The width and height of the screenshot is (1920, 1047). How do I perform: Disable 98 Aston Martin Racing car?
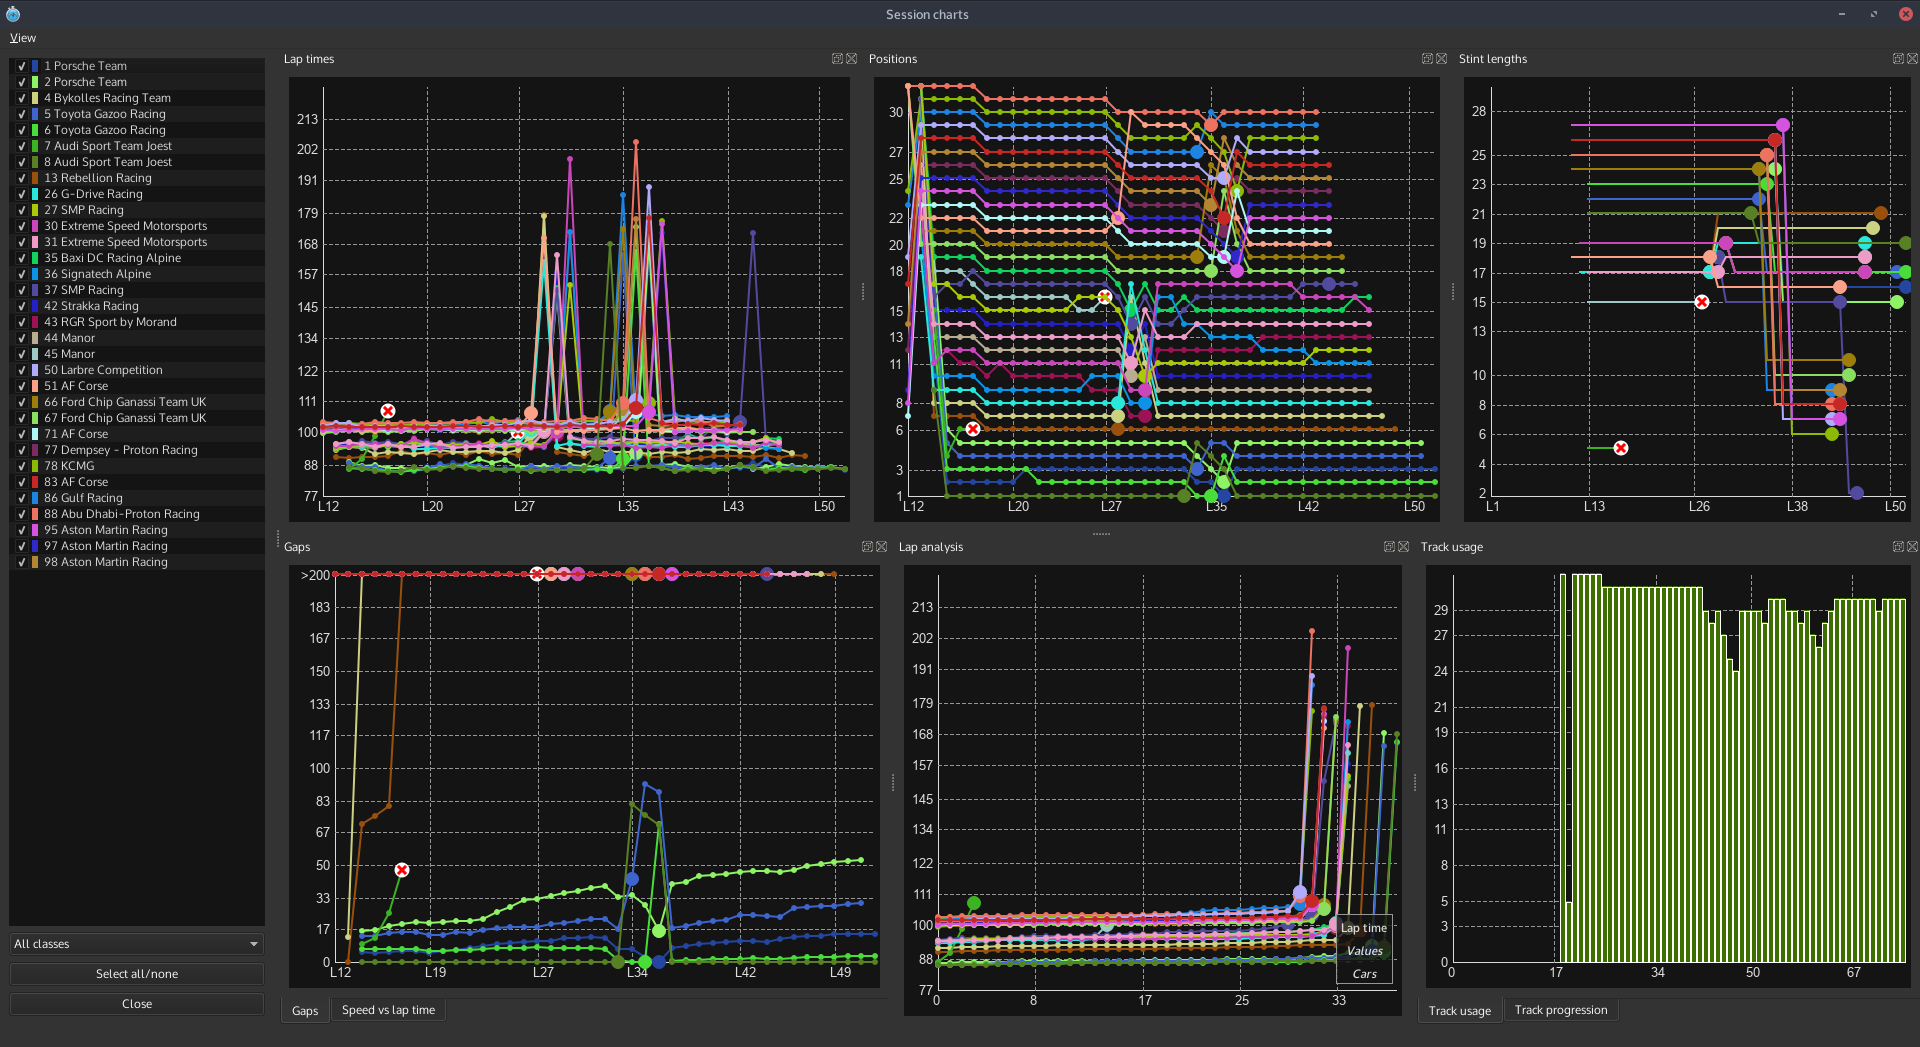coord(22,562)
